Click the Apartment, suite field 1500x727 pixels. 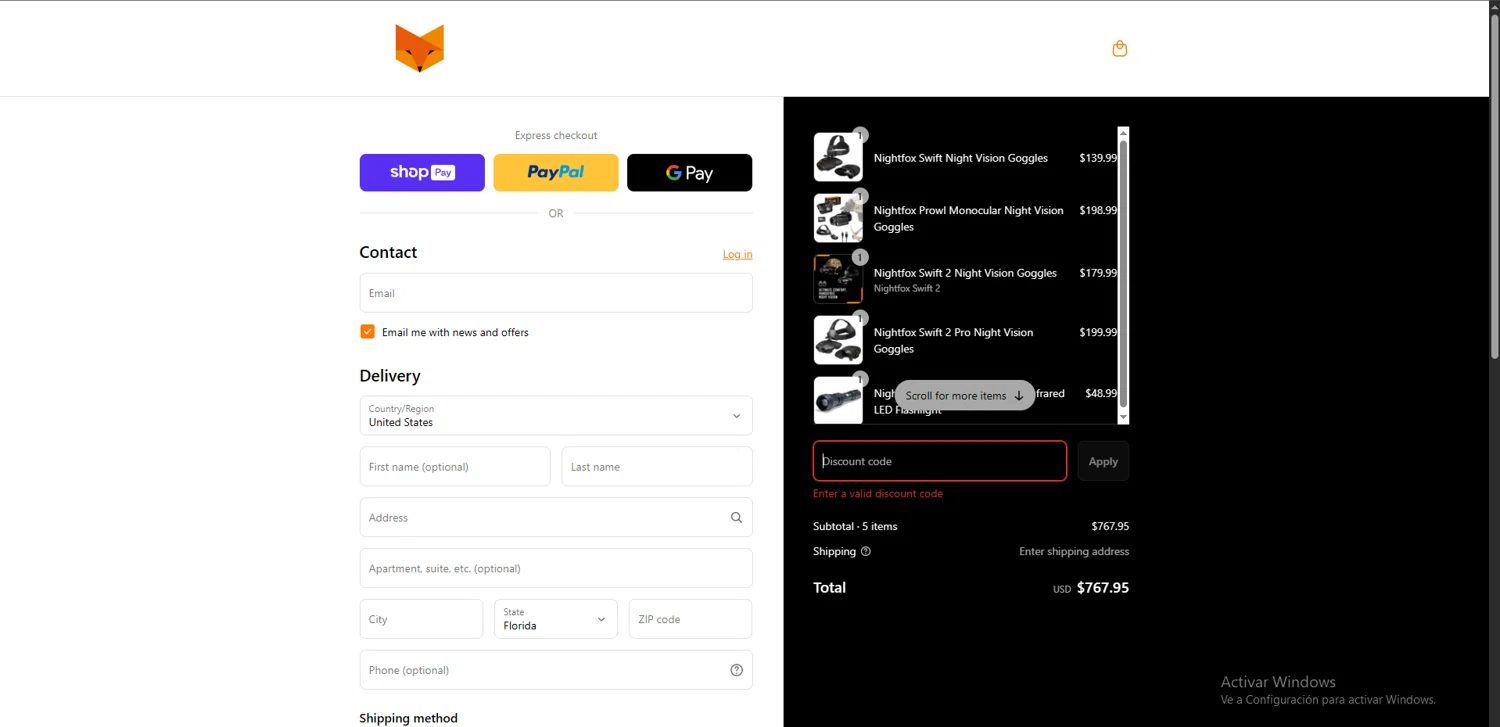point(556,568)
